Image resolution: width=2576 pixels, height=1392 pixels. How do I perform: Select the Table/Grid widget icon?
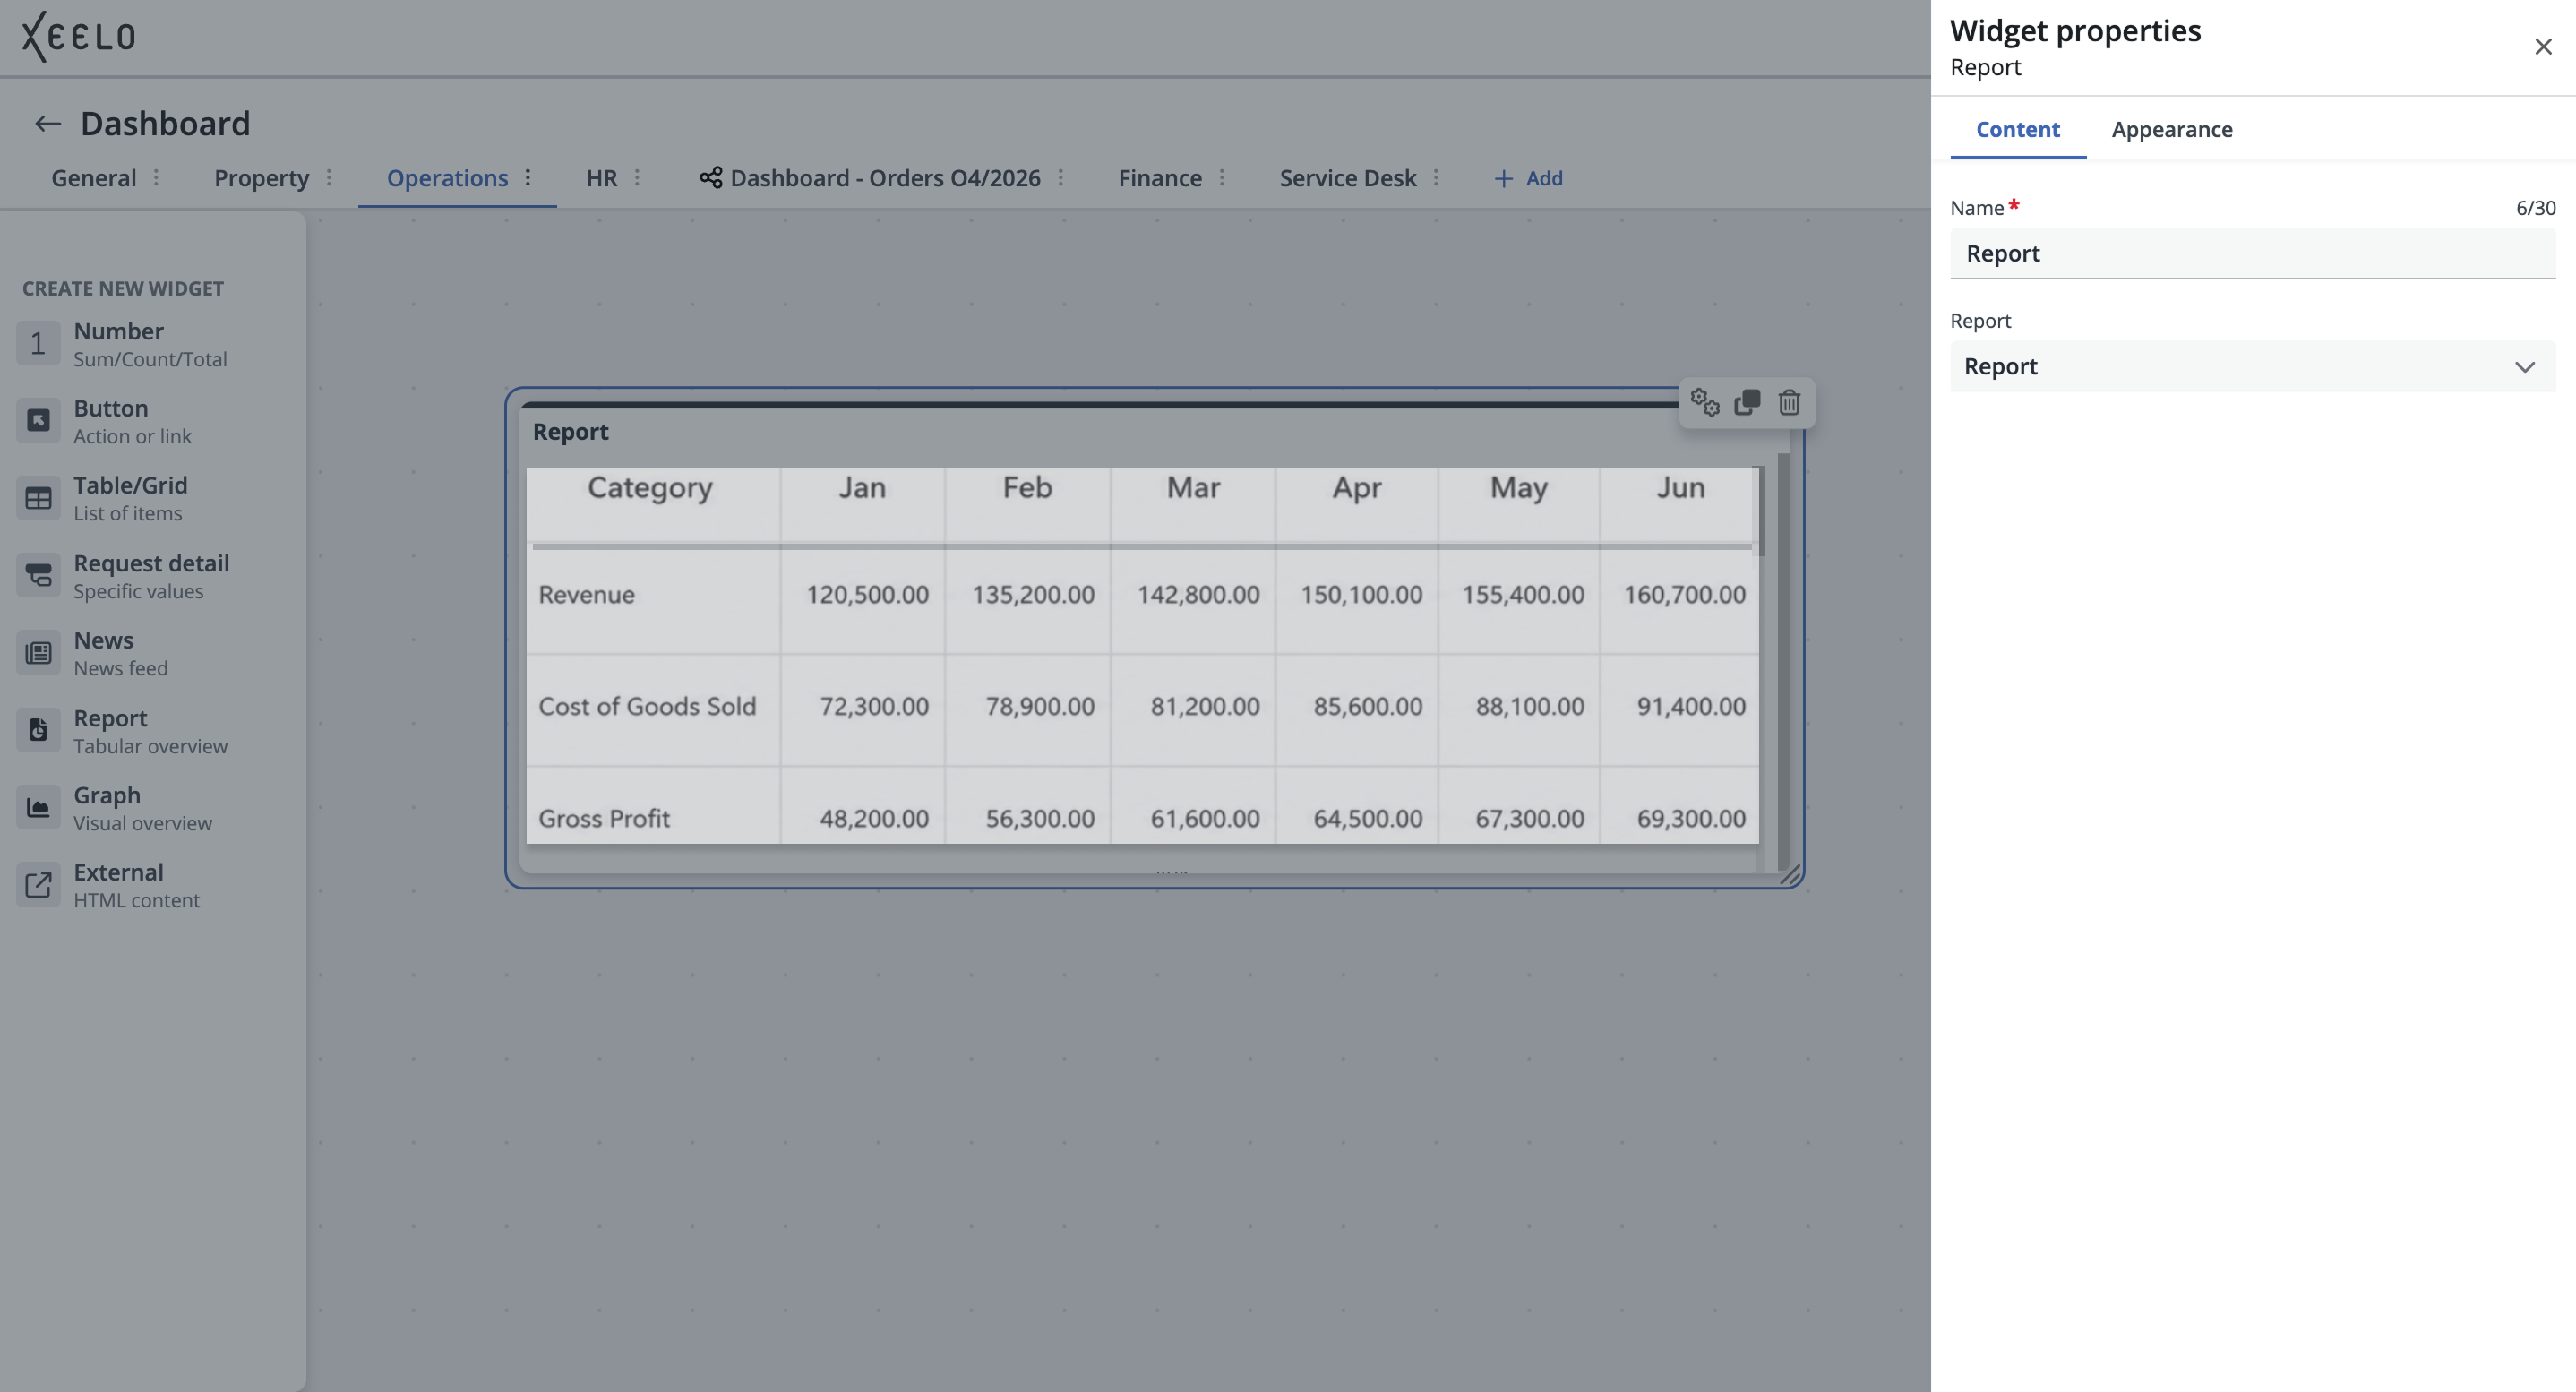38,498
